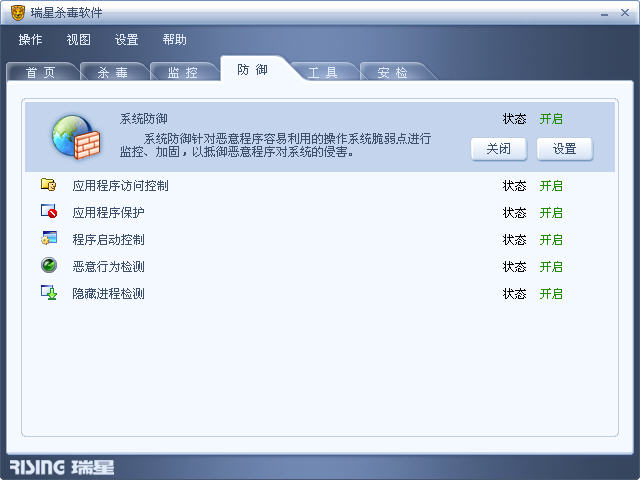Minimize the 瑞星杀毒软件 window

coord(604,14)
